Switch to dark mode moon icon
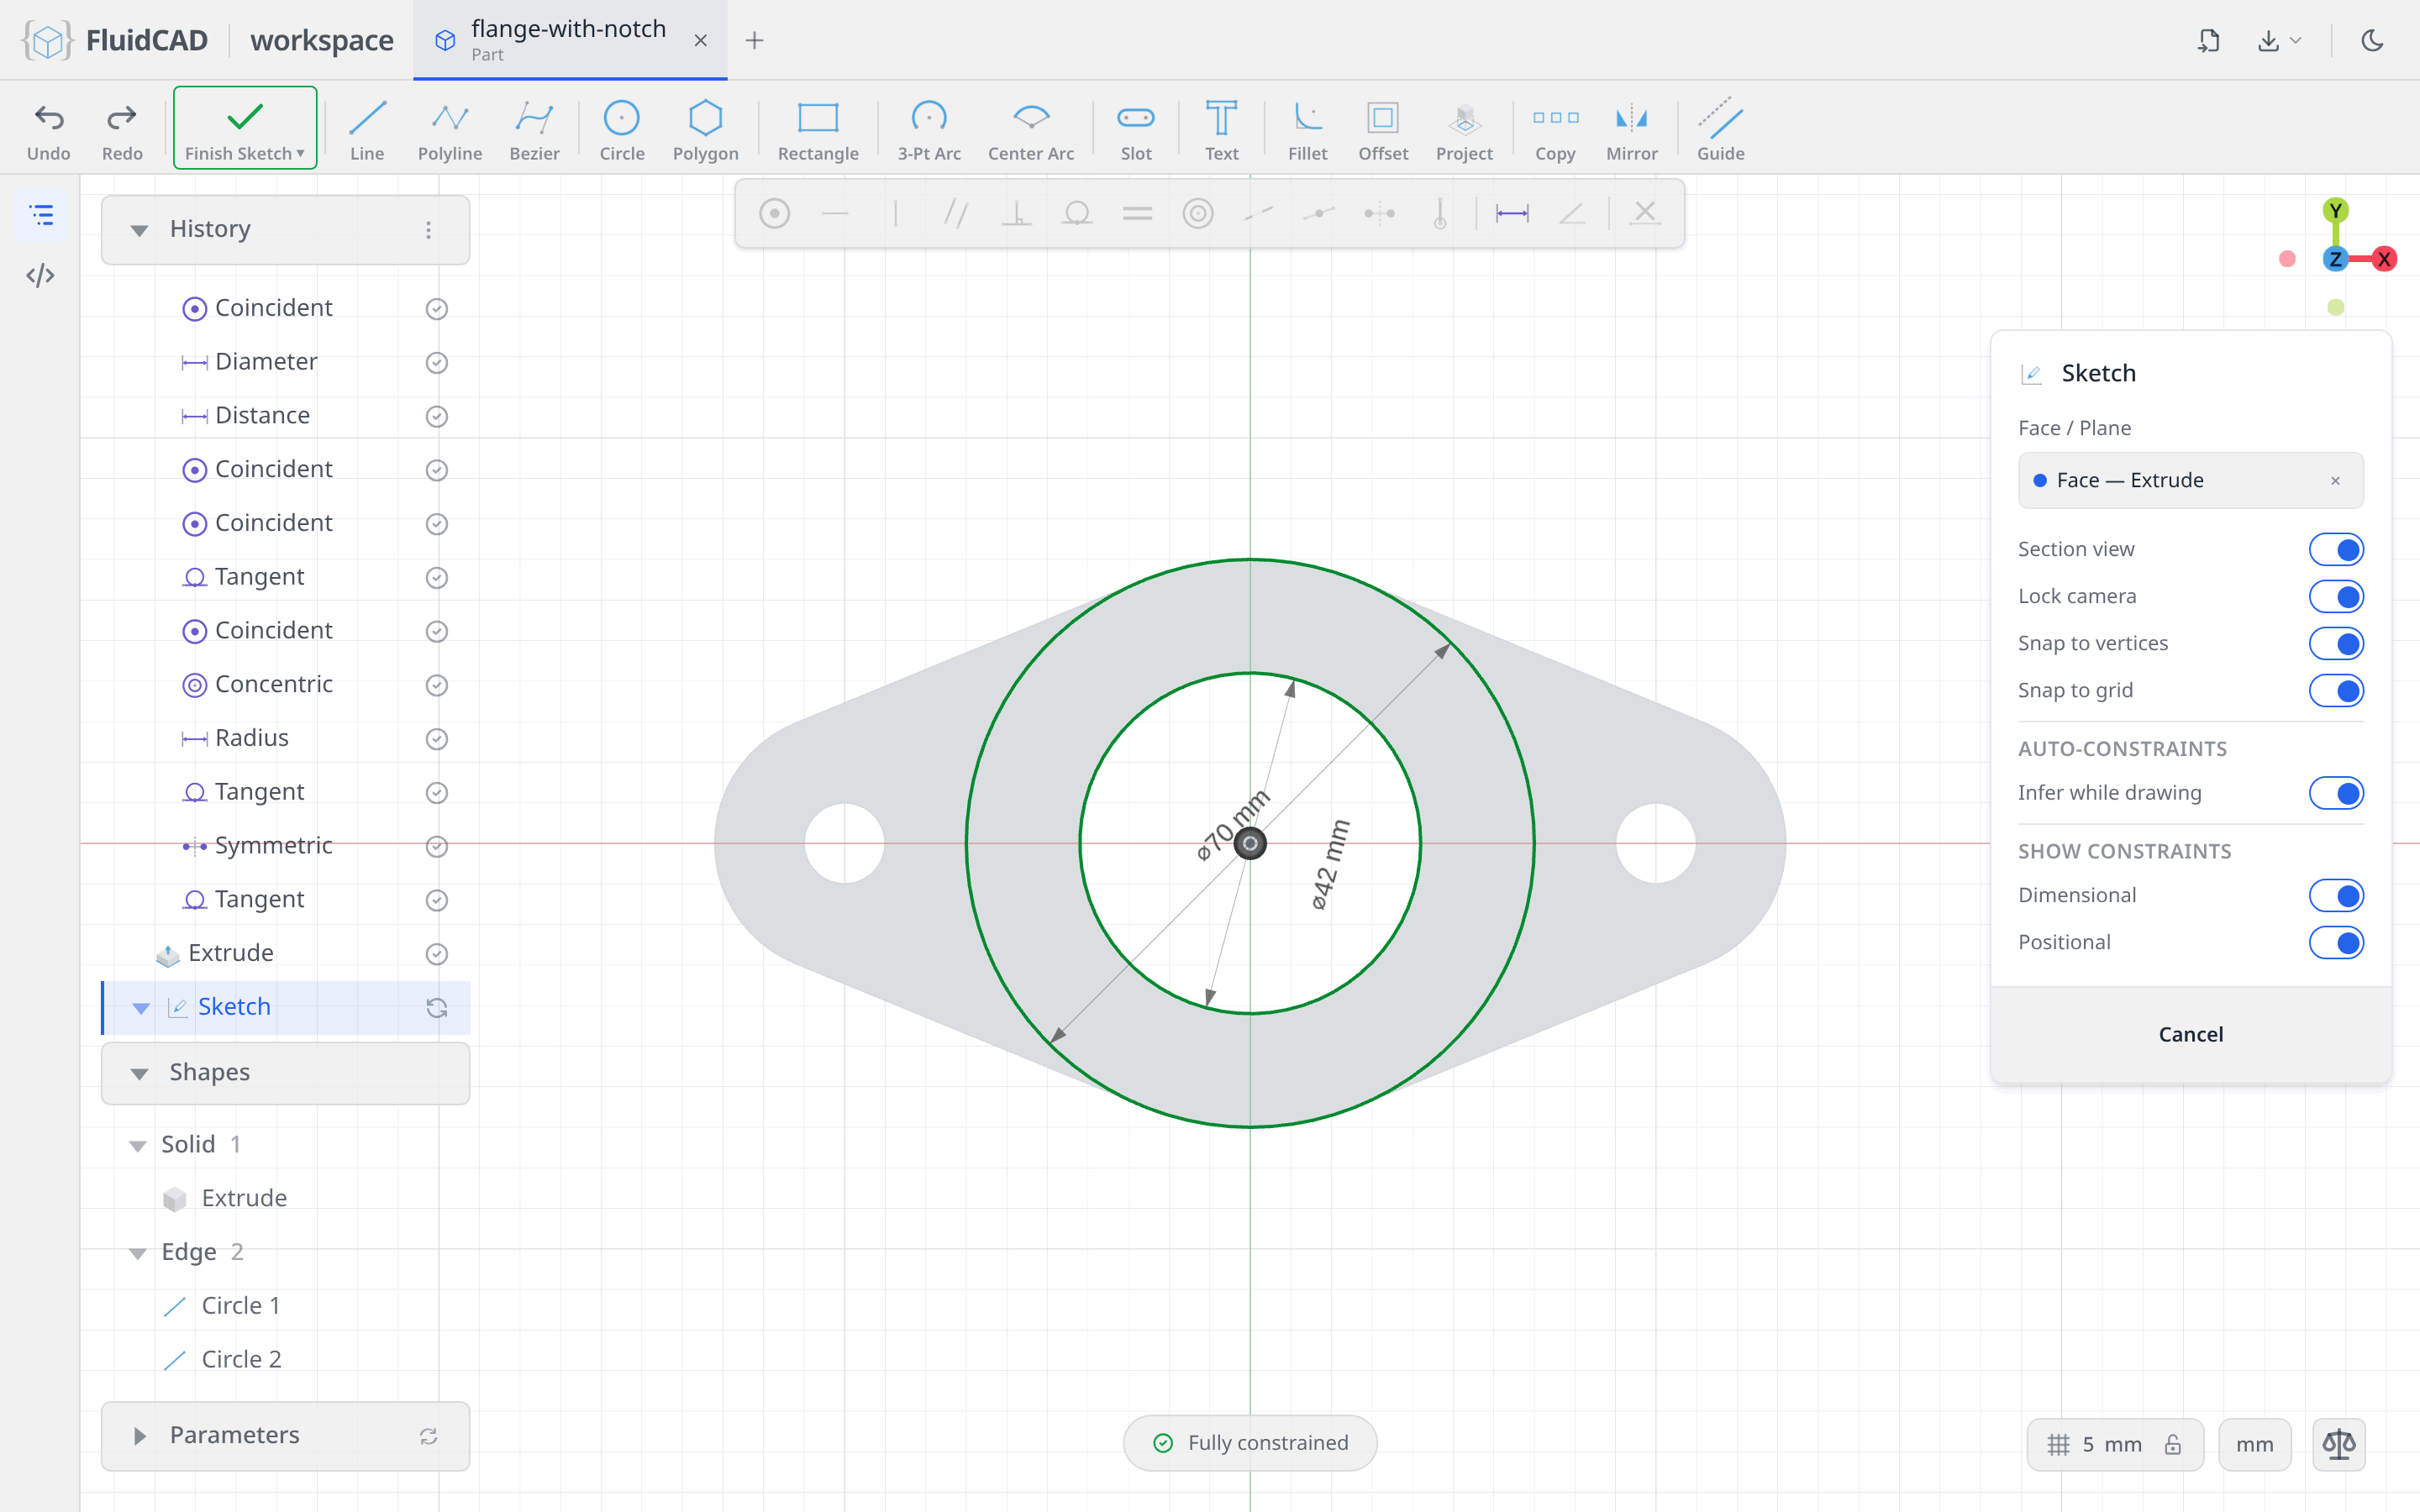This screenshot has width=2420, height=1512. pos(2372,40)
